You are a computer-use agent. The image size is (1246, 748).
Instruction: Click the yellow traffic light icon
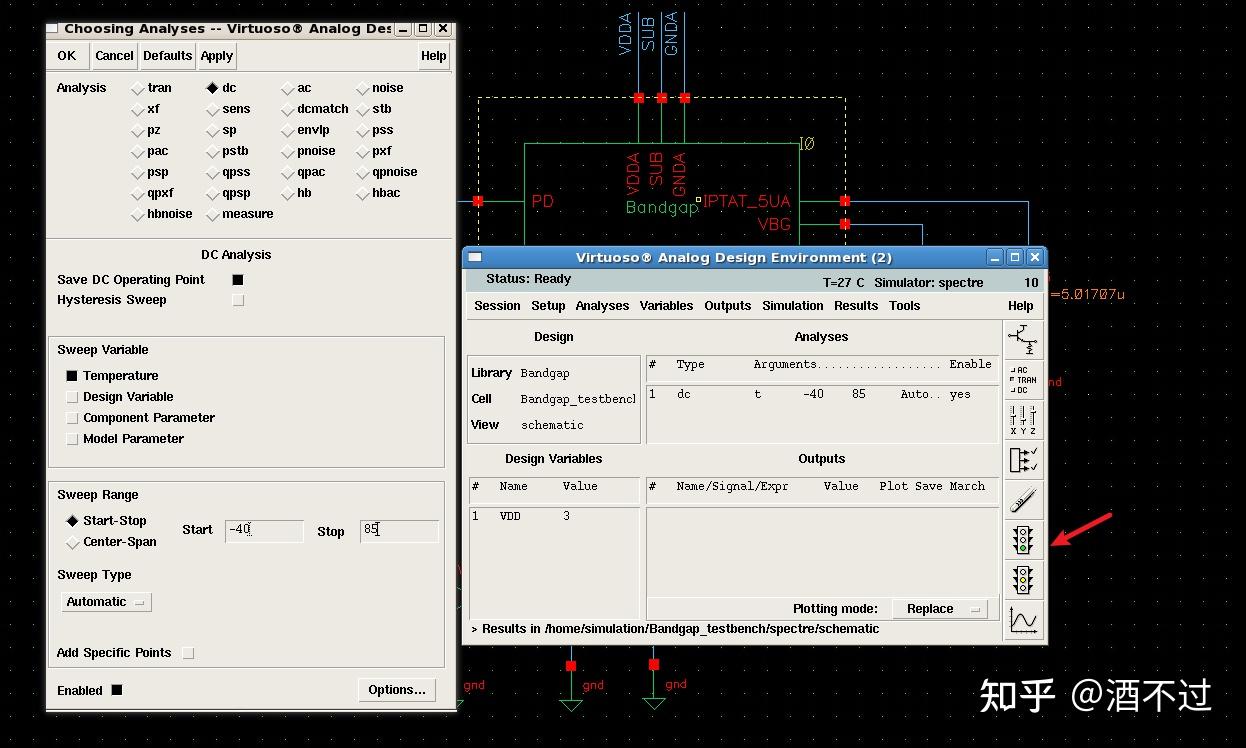(1023, 580)
